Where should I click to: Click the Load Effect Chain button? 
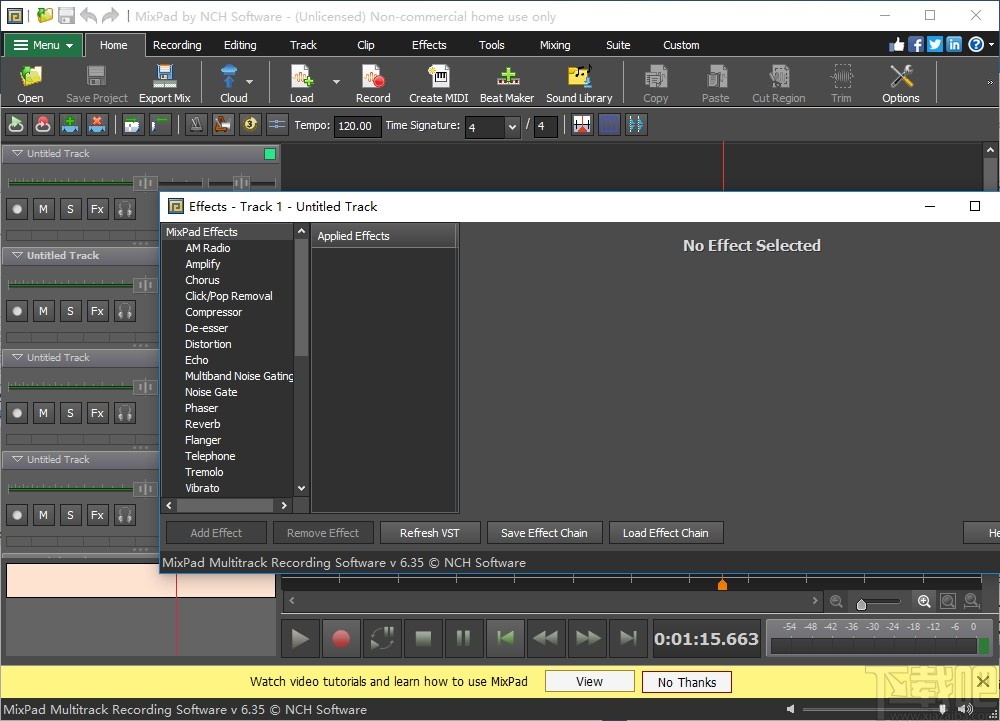point(665,533)
